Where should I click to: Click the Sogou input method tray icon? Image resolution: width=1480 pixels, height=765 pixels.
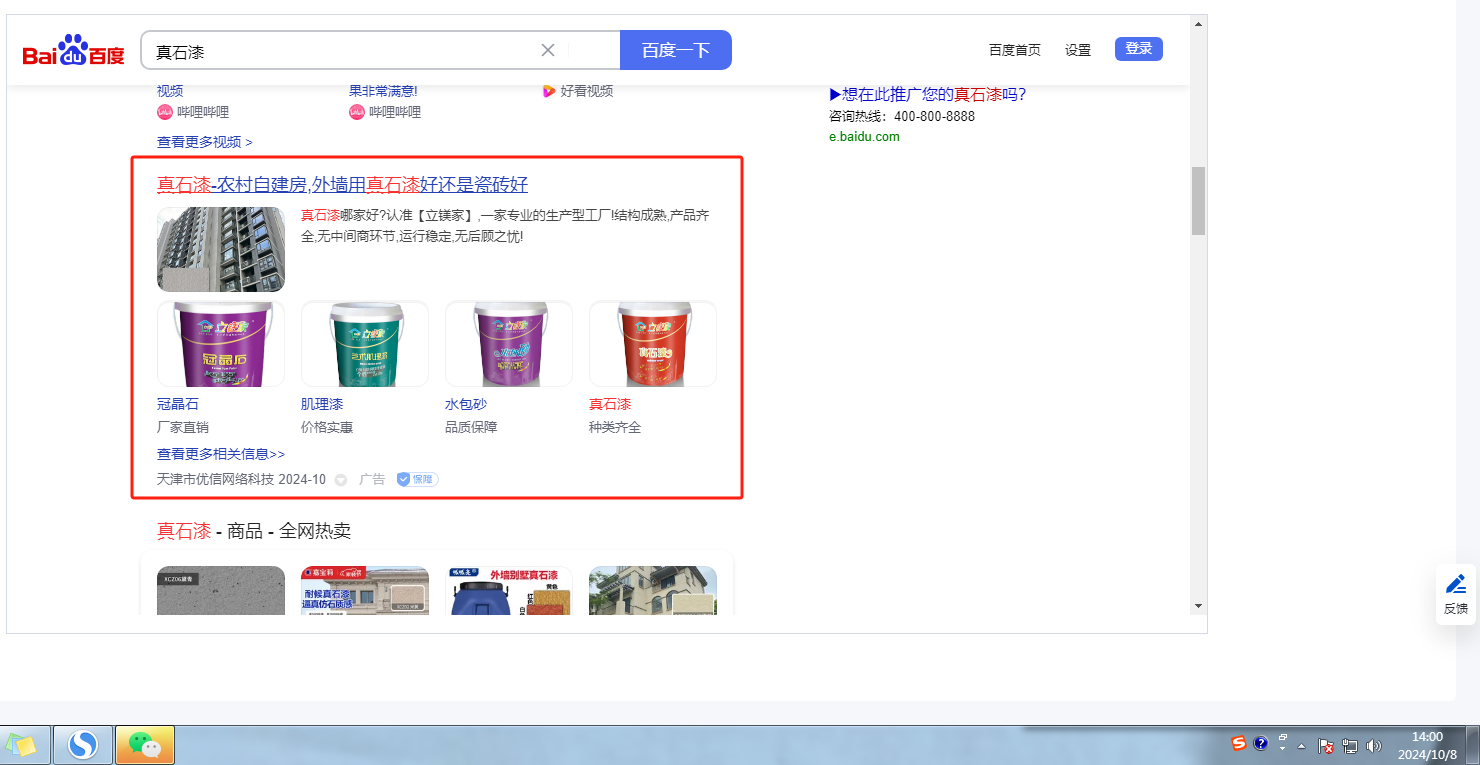(x=1239, y=744)
